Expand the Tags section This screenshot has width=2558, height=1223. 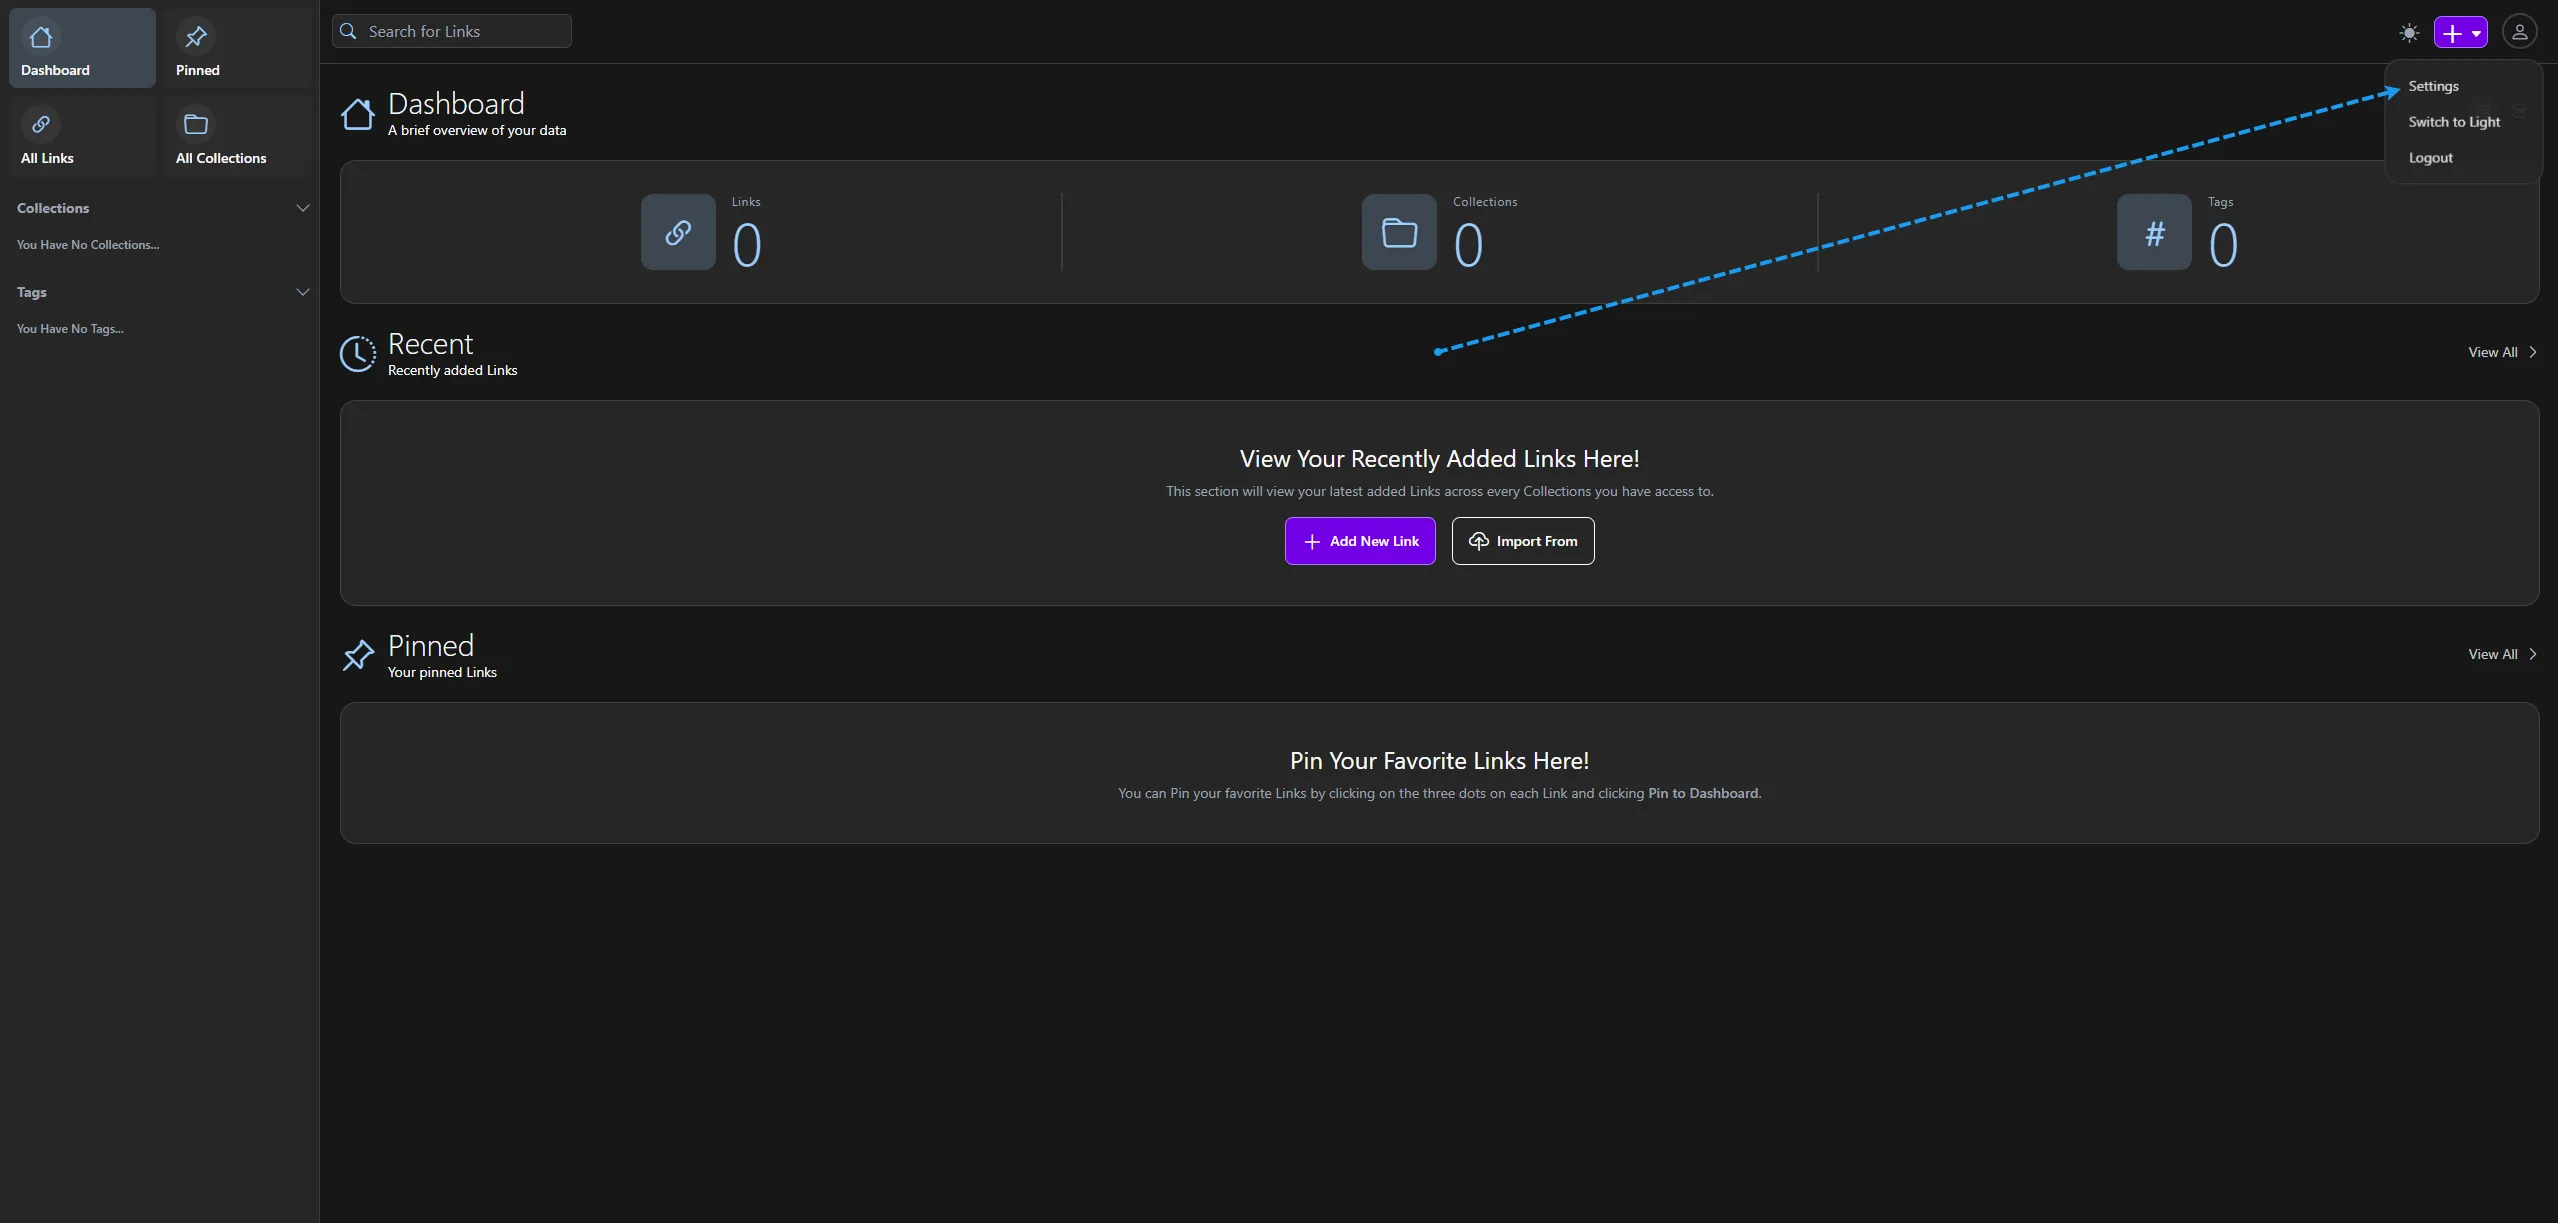[302, 292]
